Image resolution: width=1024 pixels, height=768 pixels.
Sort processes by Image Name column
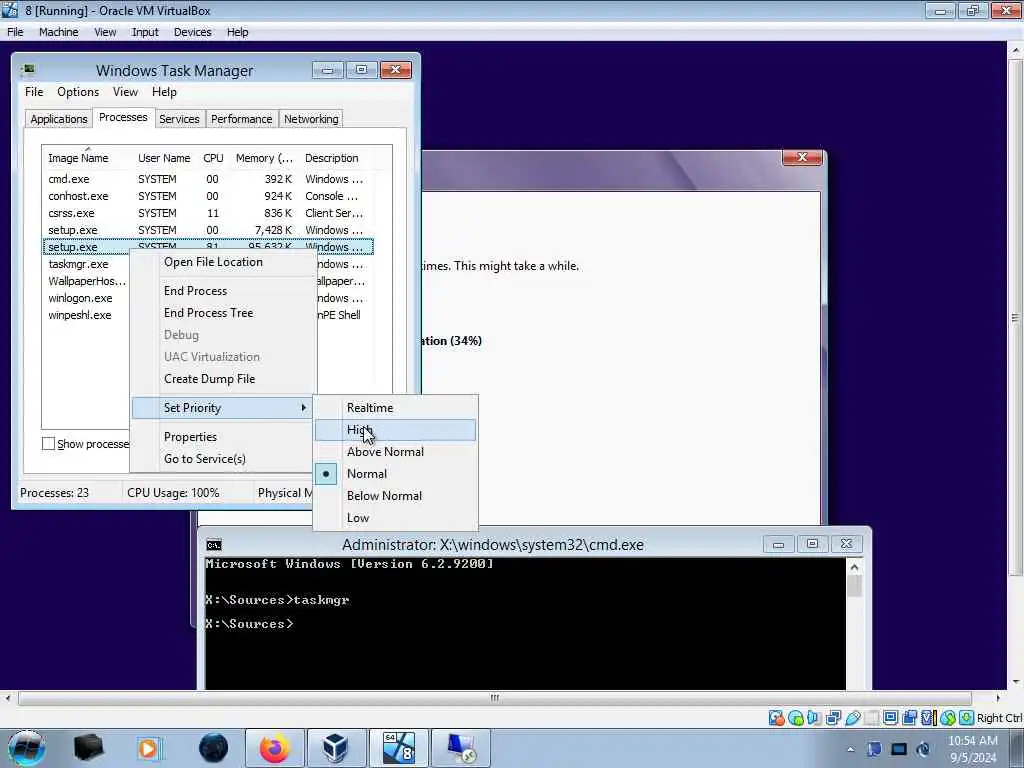click(x=88, y=158)
